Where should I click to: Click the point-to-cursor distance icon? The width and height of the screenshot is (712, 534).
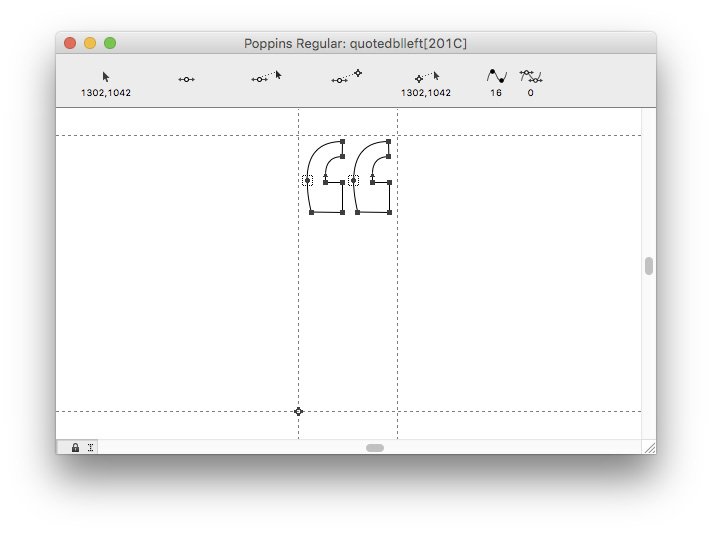(x=266, y=76)
